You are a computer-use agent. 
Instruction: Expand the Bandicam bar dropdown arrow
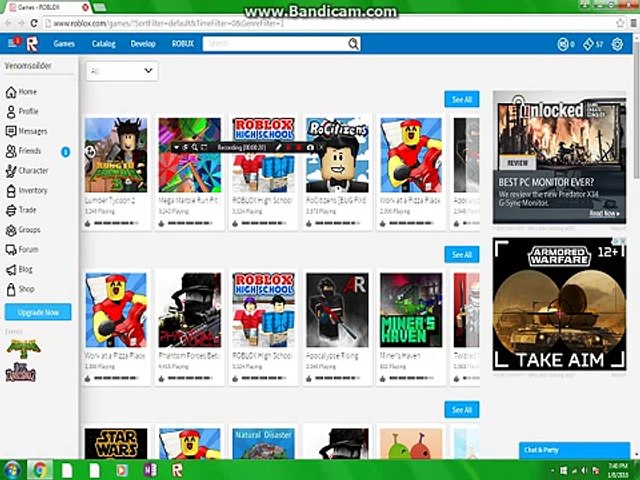176,147
